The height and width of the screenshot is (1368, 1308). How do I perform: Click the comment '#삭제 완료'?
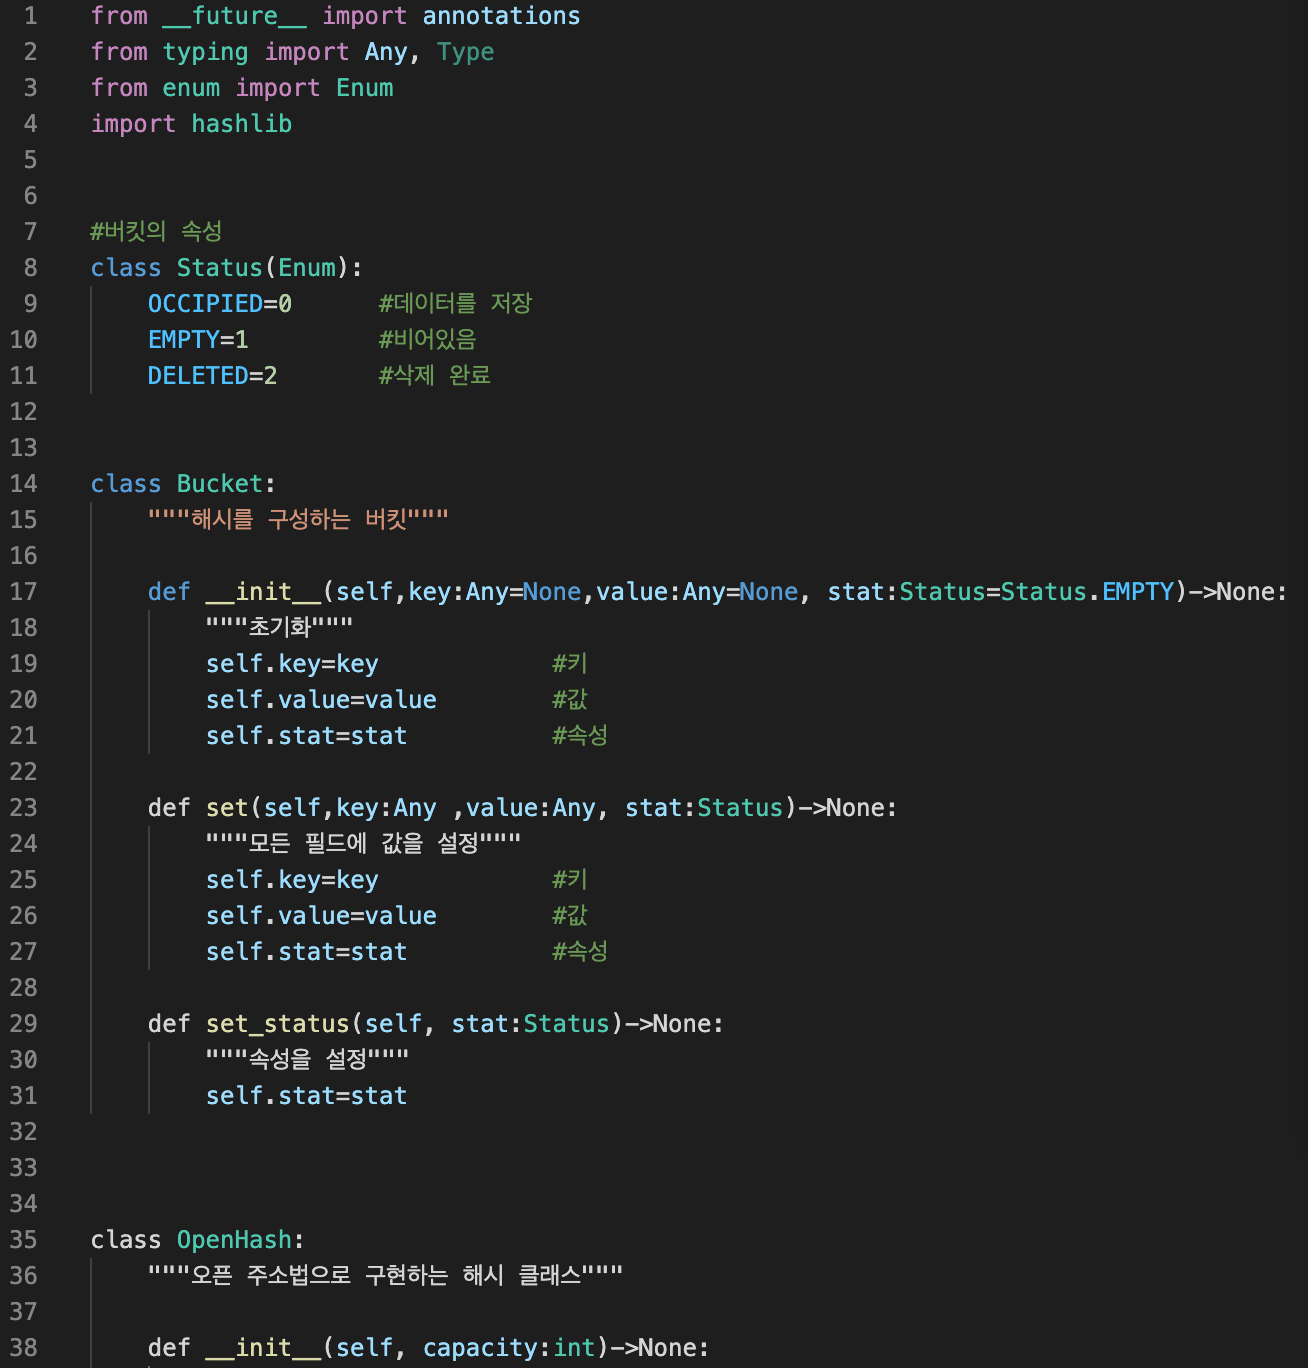[x=434, y=376]
